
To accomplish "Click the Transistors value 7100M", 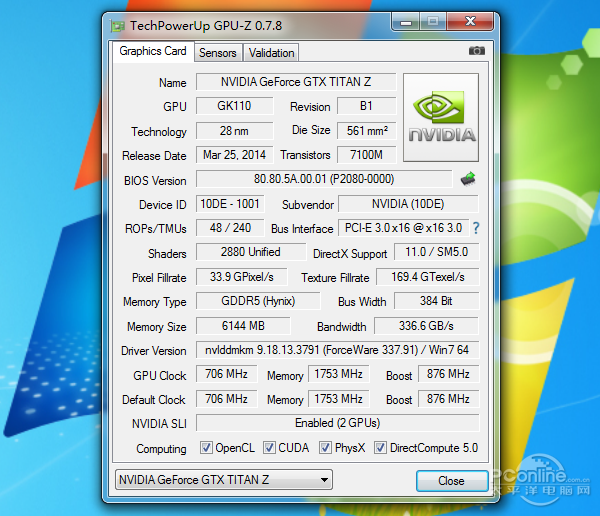I will 366,155.
